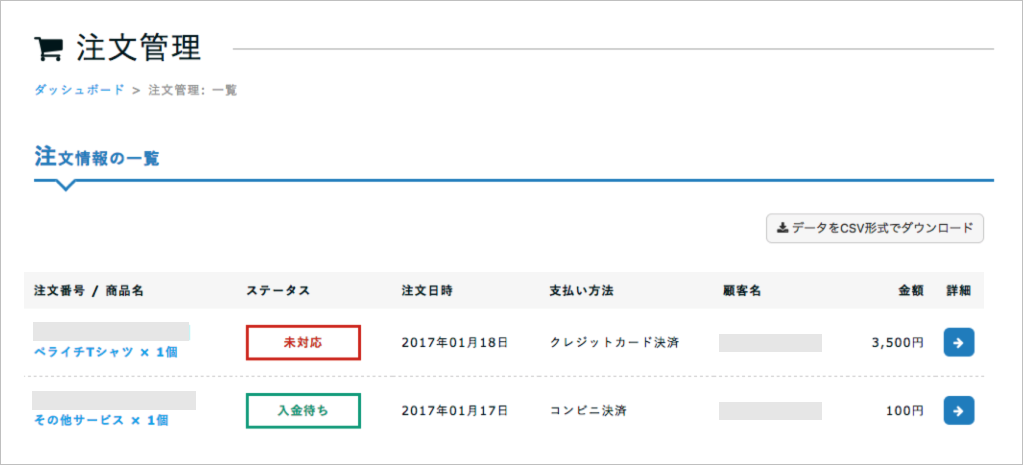
Task: Click the 注文情報の一覧 section heading
Action: pos(97,157)
